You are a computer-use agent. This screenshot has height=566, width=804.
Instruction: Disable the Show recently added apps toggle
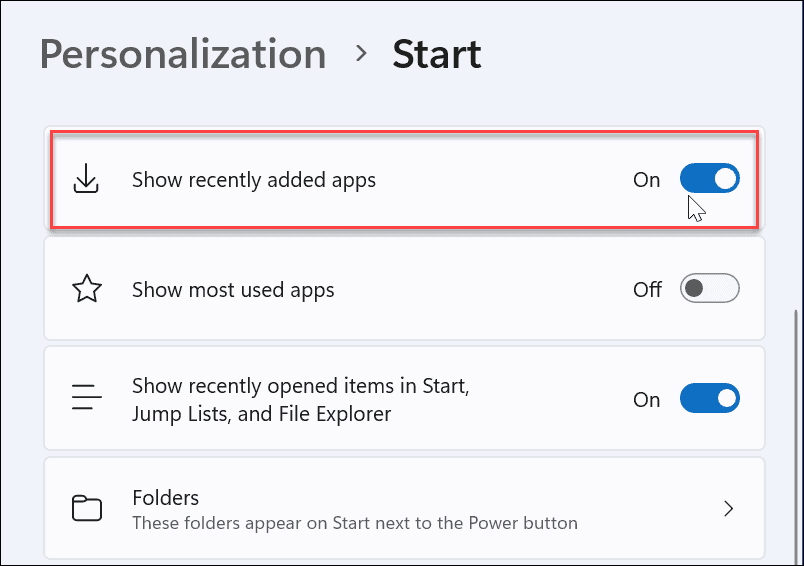(x=709, y=180)
